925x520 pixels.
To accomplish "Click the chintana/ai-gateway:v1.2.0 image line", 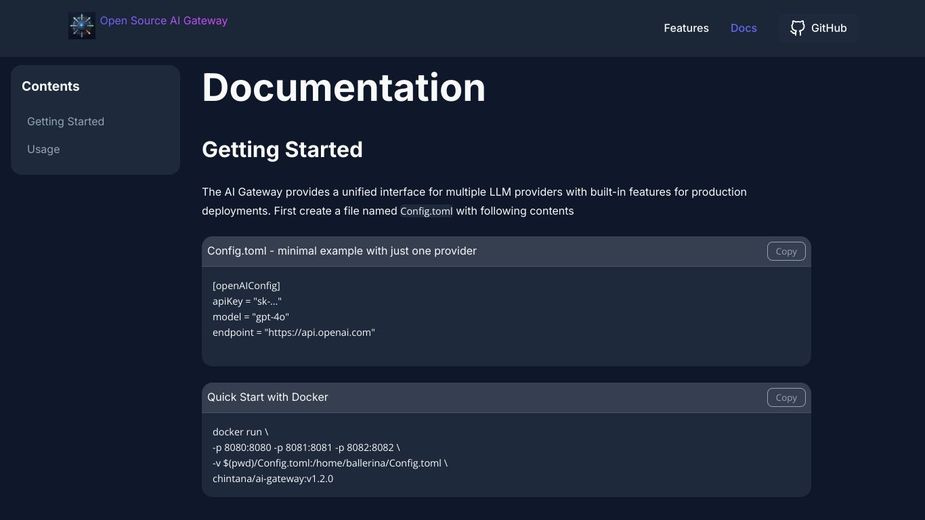I will [273, 479].
